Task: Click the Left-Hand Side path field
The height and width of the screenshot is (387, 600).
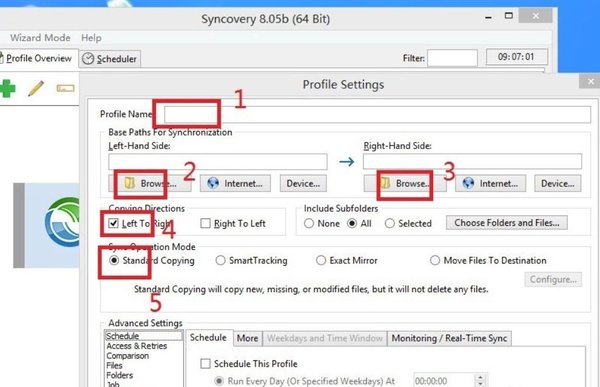Action: (x=218, y=162)
